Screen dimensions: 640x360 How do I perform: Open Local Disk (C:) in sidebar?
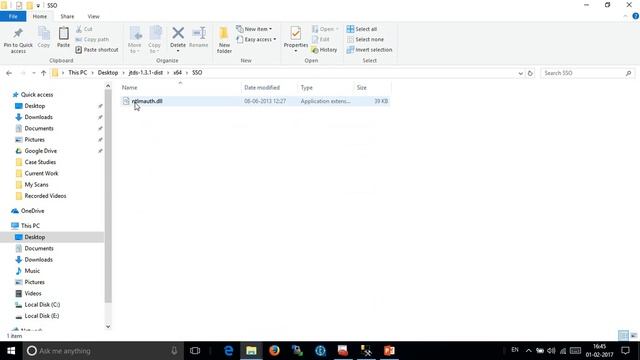[42, 304]
